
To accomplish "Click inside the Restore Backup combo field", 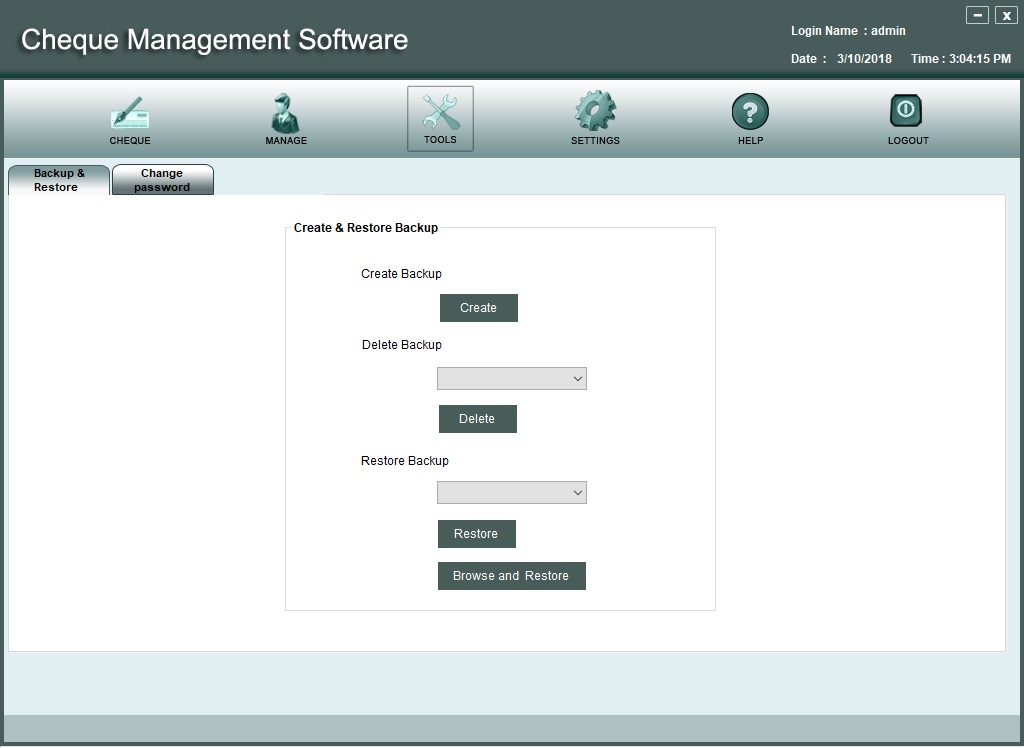I will pos(503,493).
